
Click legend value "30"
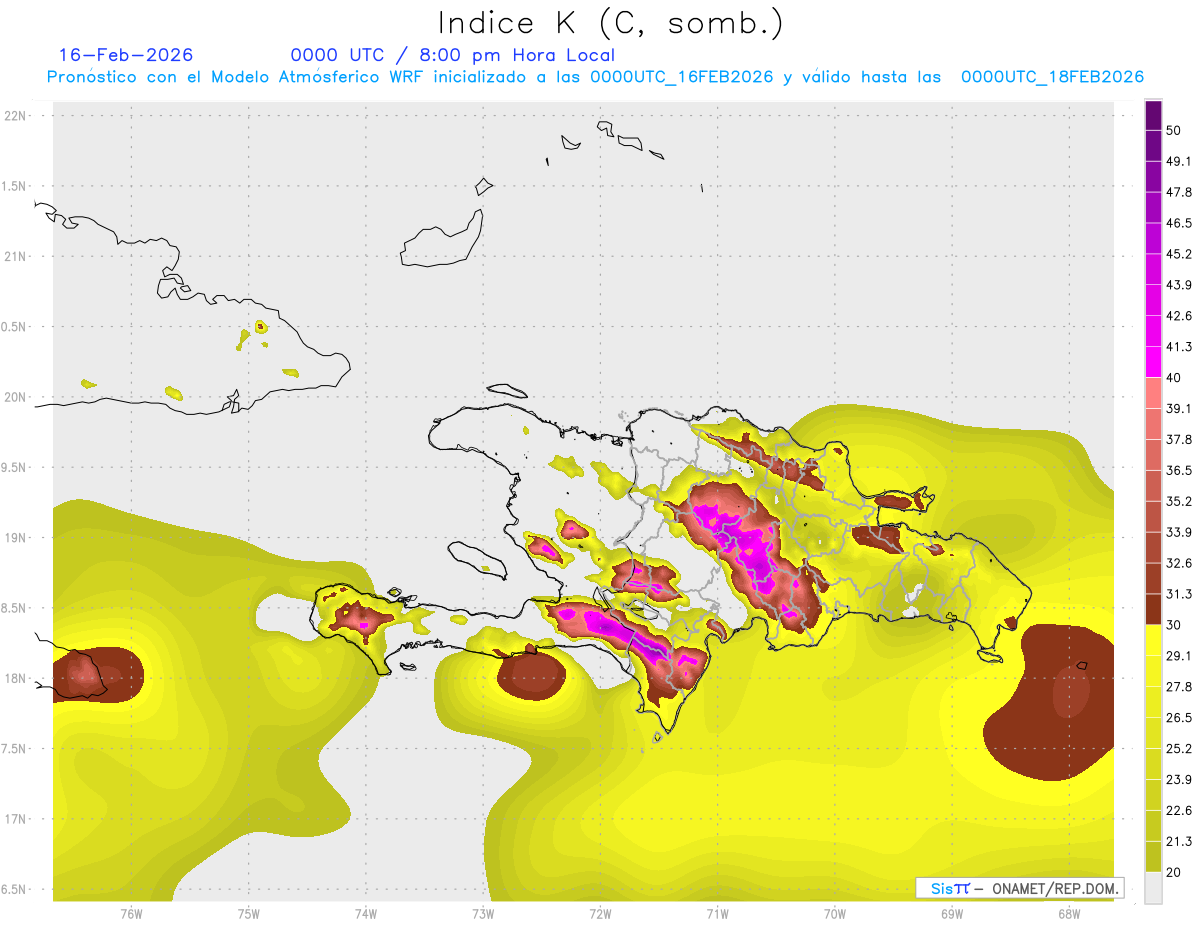click(x=1174, y=625)
